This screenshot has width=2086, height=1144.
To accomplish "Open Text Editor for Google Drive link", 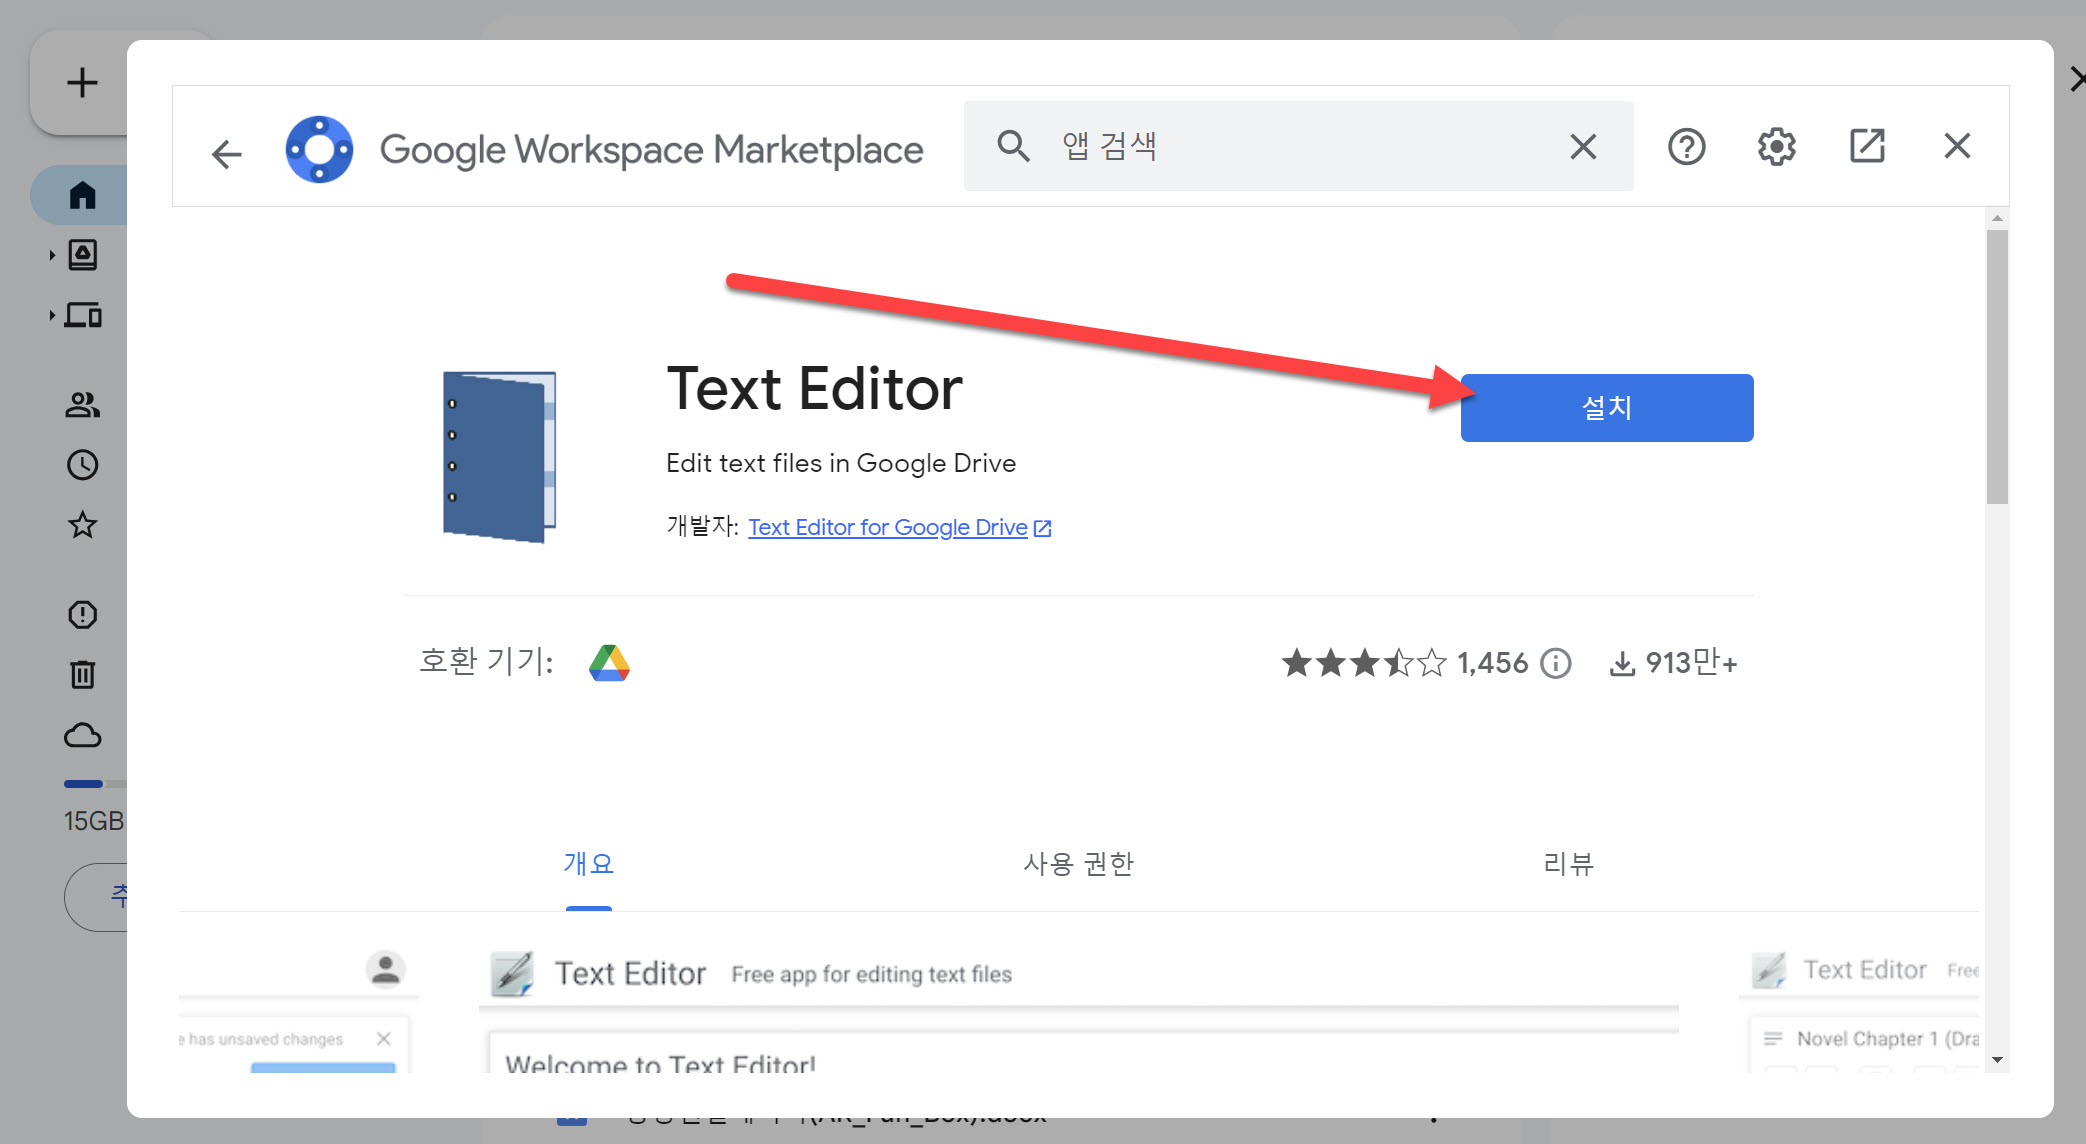I will [x=888, y=527].
